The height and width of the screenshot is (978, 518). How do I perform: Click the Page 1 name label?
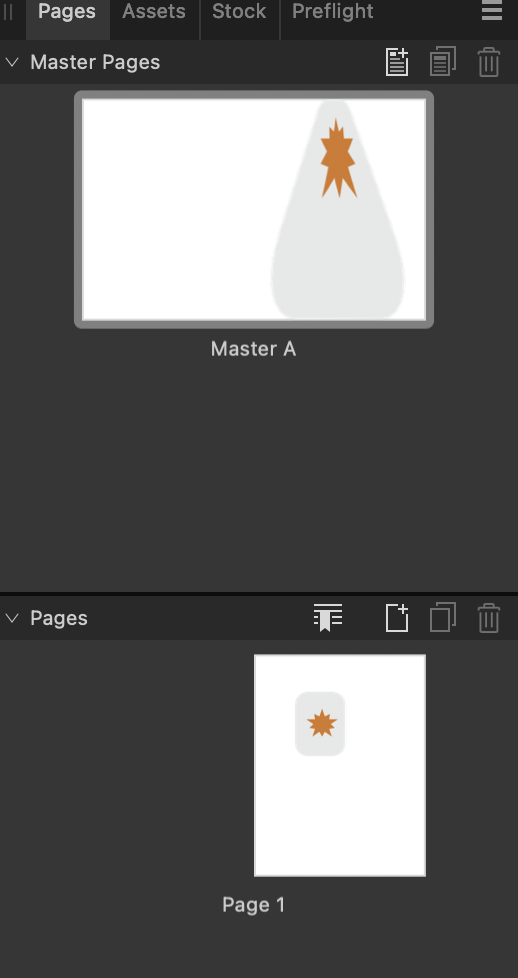(x=253, y=904)
